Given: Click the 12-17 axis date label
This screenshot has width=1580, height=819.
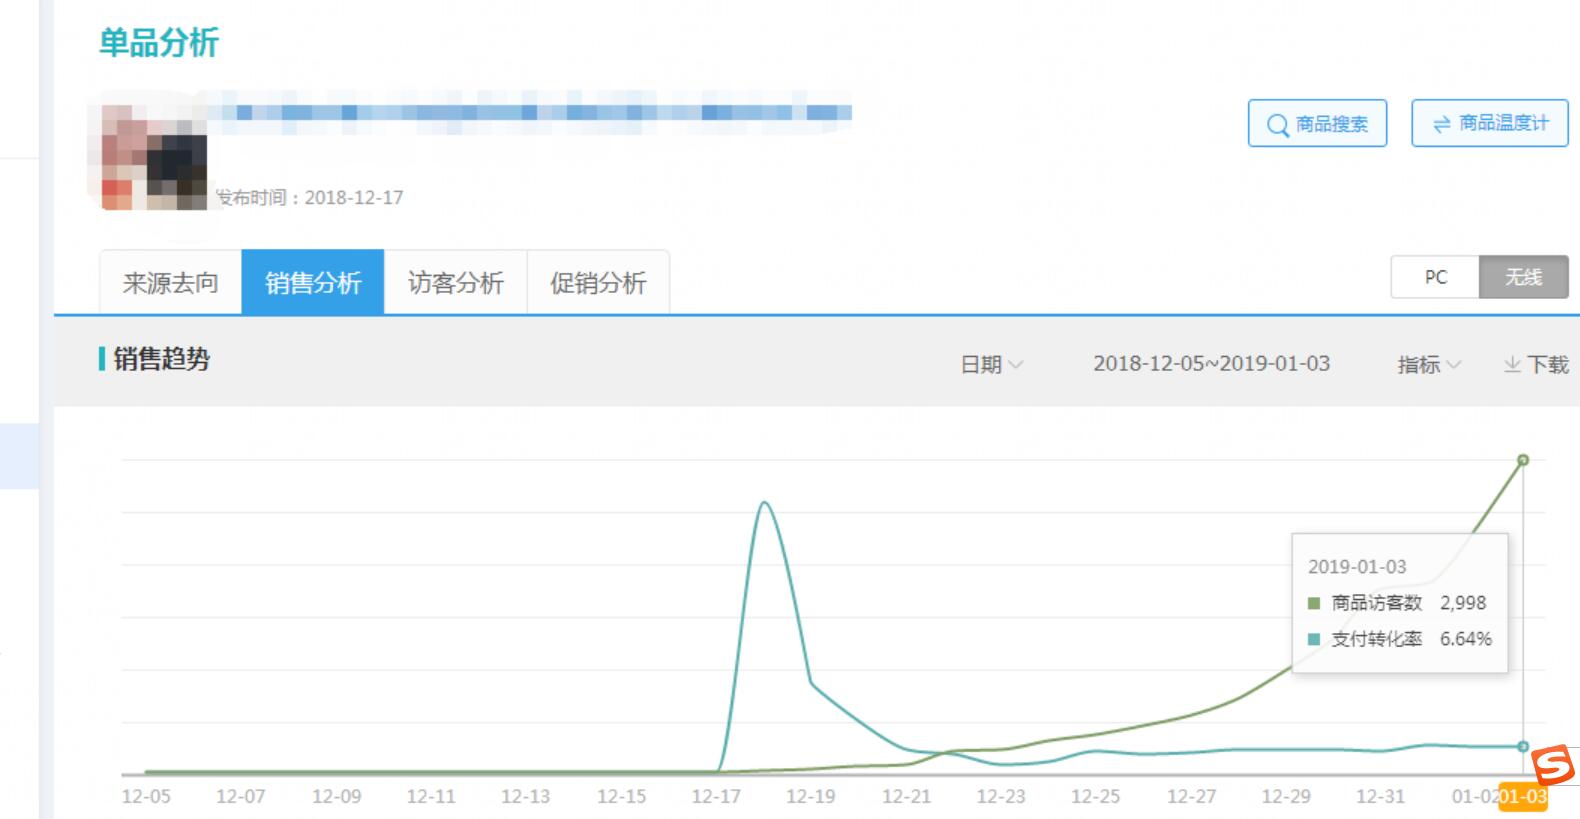Looking at the screenshot, I should (x=716, y=797).
